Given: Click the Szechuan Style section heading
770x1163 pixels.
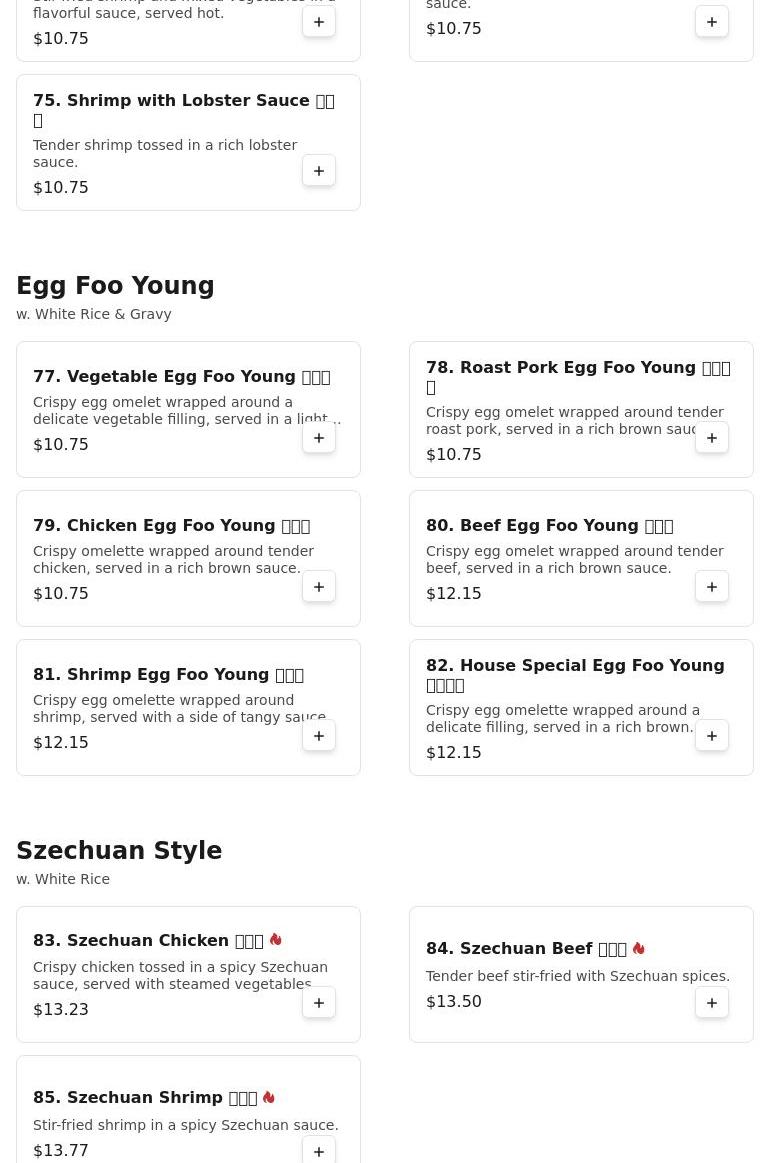Looking at the screenshot, I should point(119,851).
